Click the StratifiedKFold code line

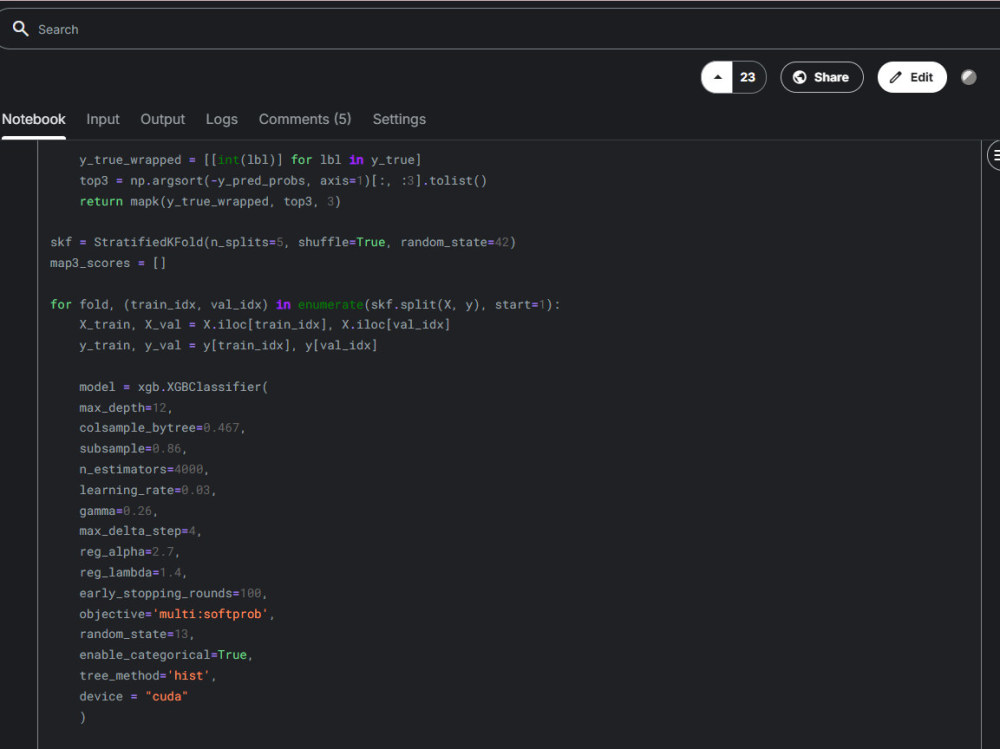[283, 242]
